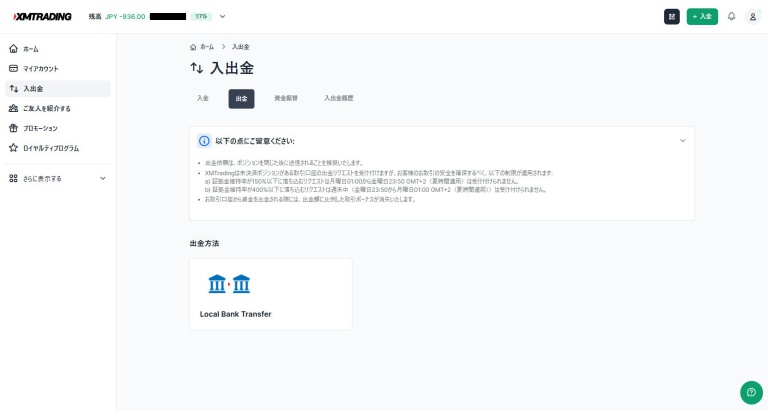This screenshot has width=768, height=411.
Task: Switch to the 資金振替 tab
Action: tap(286, 98)
